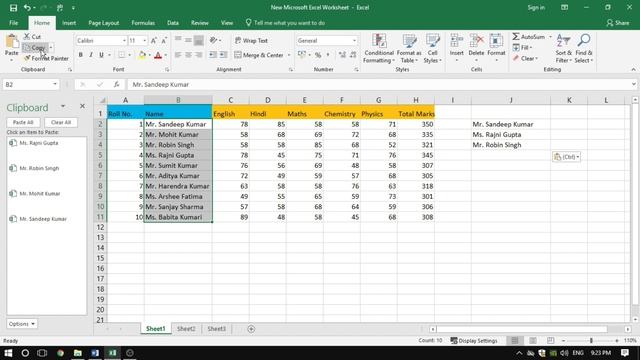This screenshot has height=360, width=640.
Task: Increase font size with the large A icon
Action: point(153,40)
